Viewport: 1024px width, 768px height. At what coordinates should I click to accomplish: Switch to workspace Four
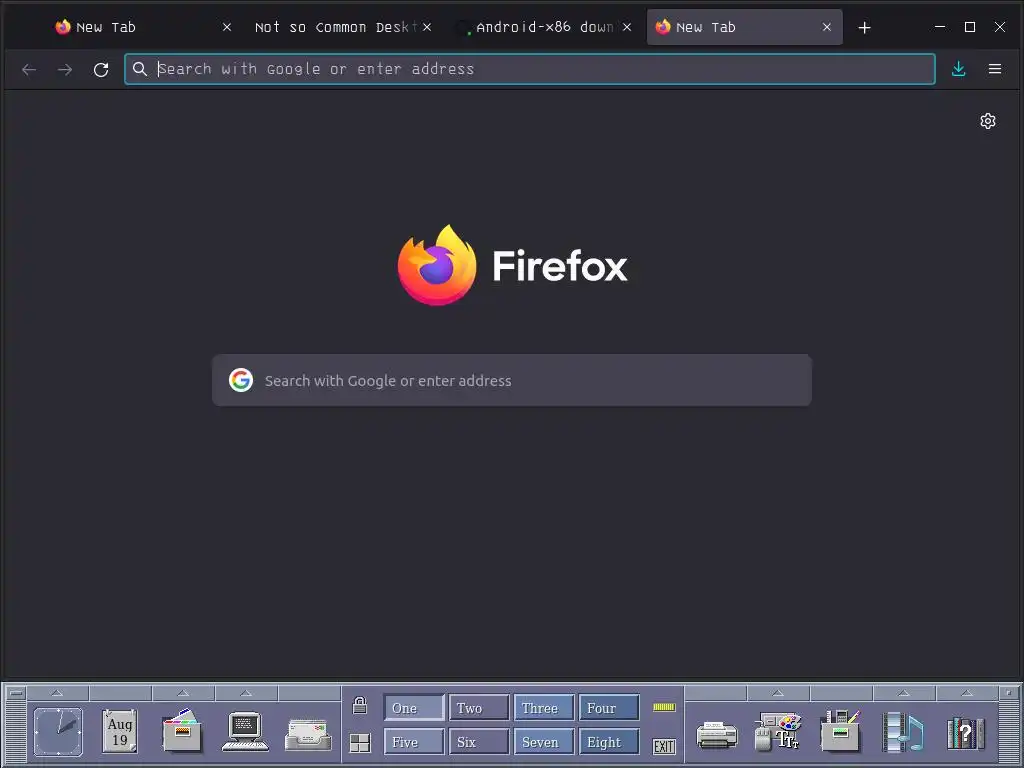609,708
